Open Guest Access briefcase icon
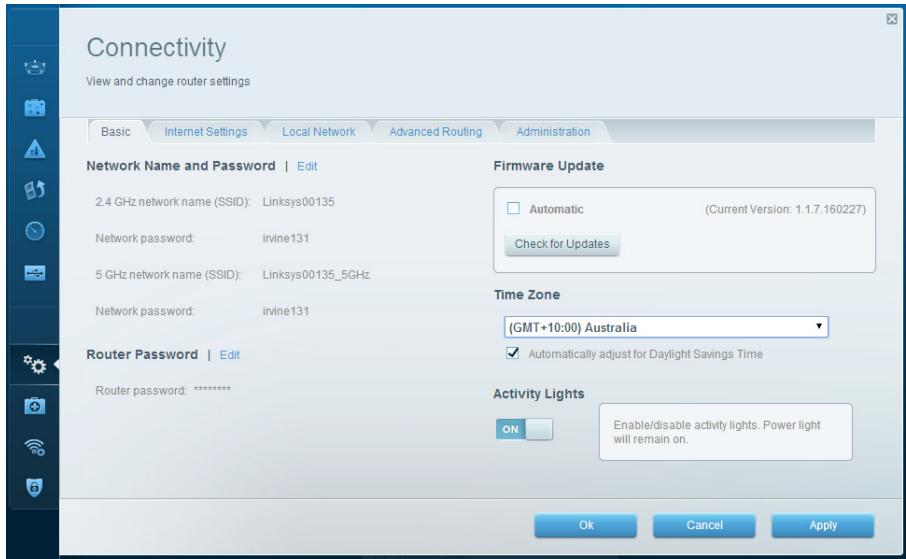 [35, 108]
